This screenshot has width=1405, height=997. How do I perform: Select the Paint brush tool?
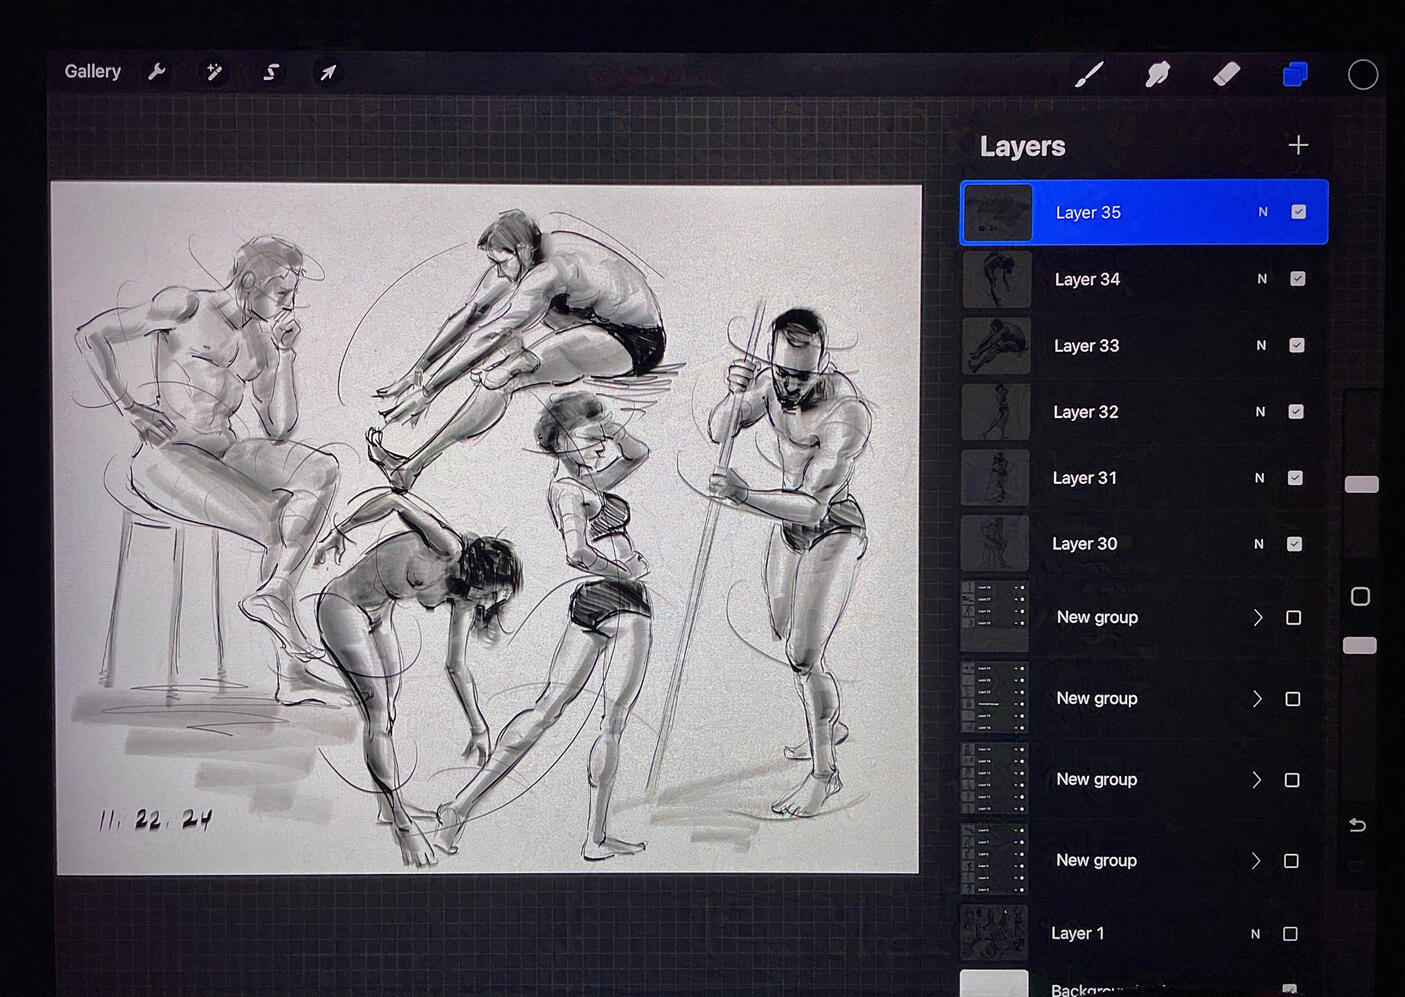coord(1089,74)
